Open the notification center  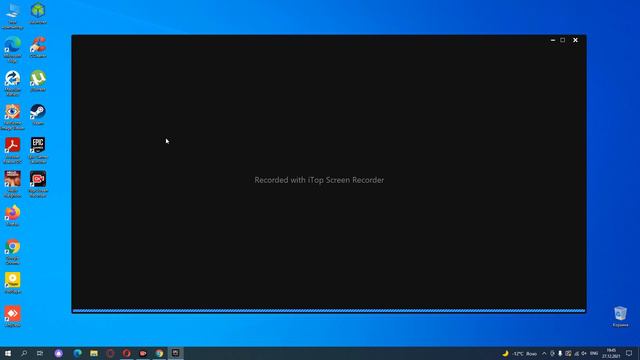click(x=629, y=353)
